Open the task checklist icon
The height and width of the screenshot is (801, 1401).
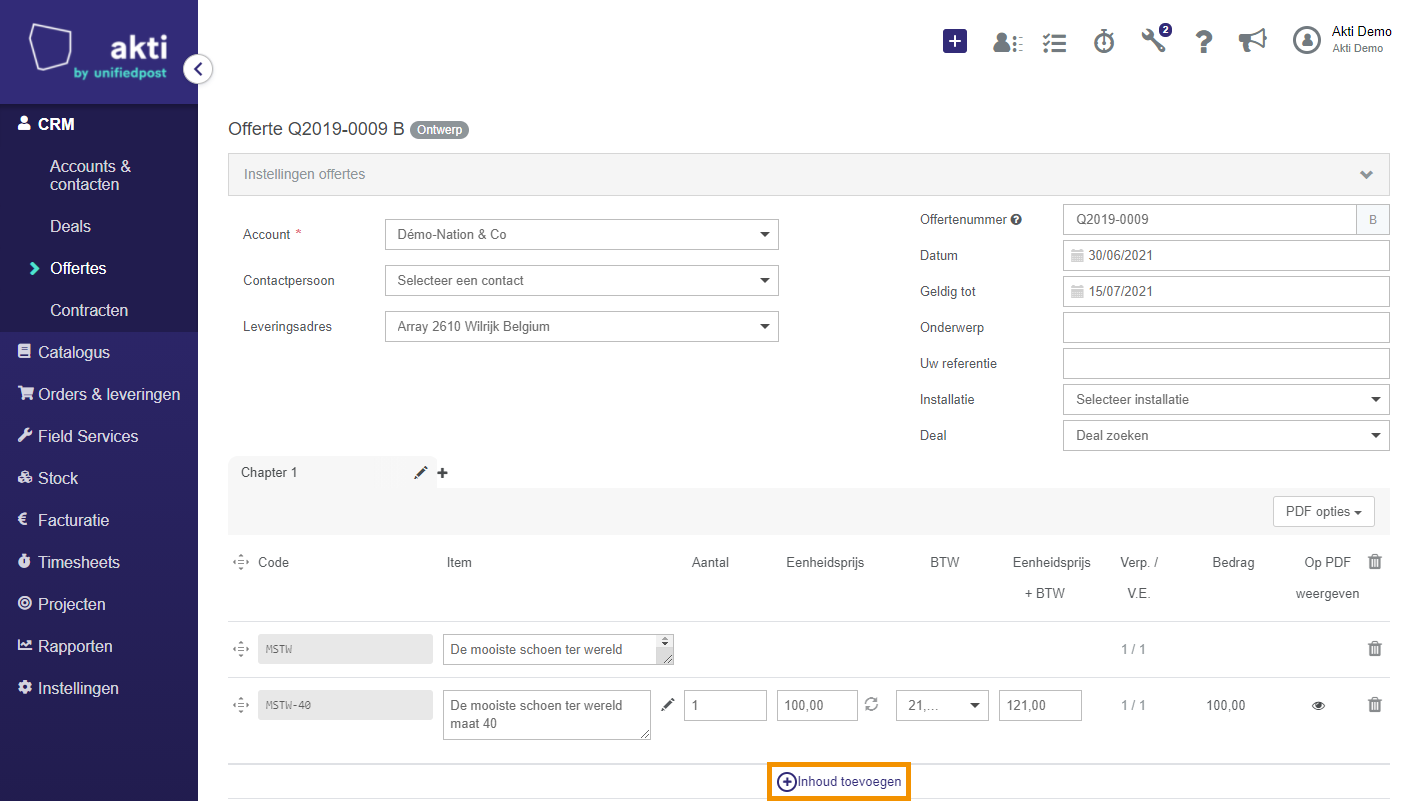coord(1054,42)
